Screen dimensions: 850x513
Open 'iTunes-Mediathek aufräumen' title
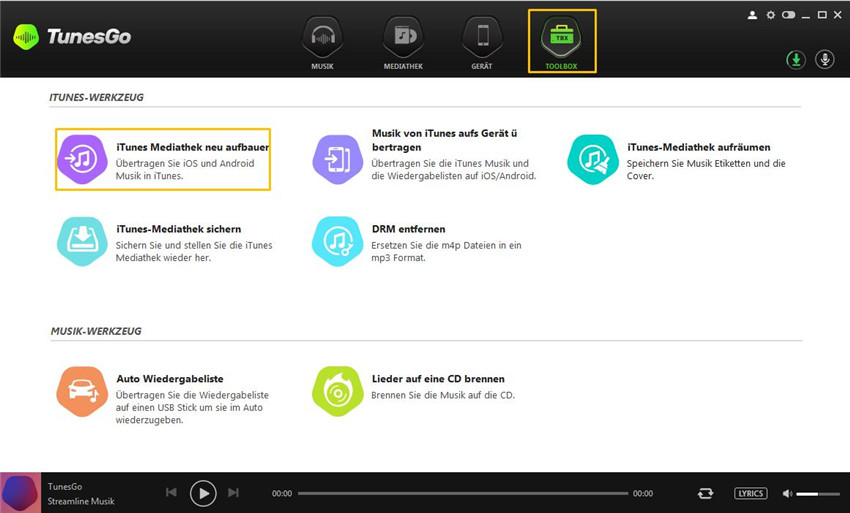[698, 147]
